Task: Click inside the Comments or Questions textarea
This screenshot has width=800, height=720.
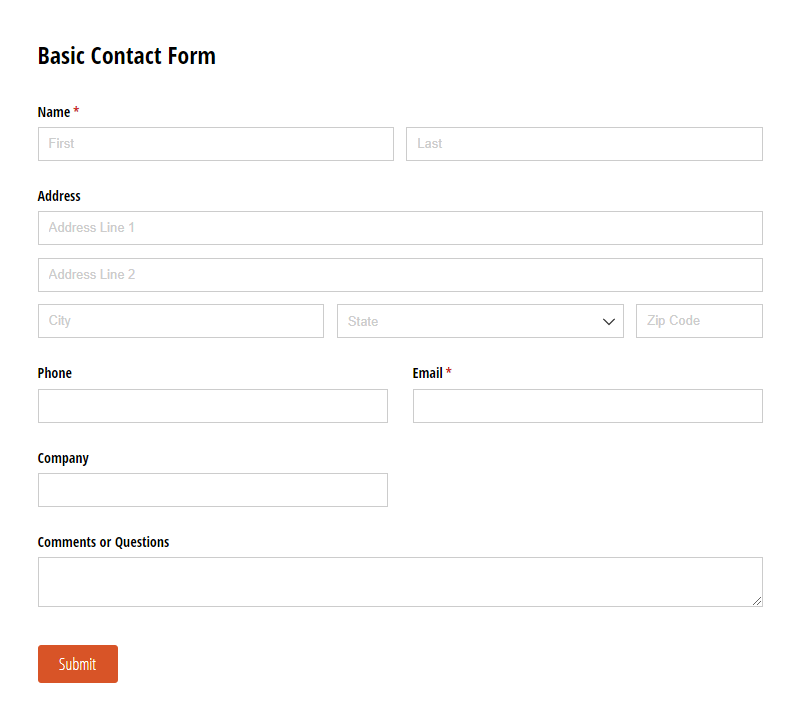Action: [400, 581]
